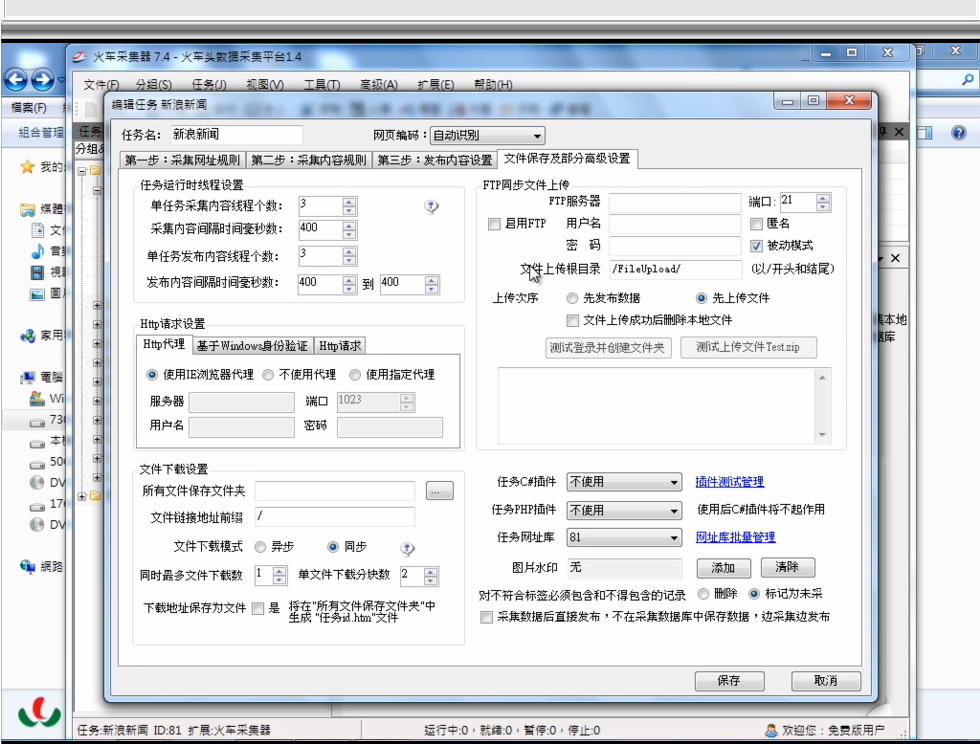
Task: Click the Explorer help question mark icon
Action: click(x=958, y=133)
